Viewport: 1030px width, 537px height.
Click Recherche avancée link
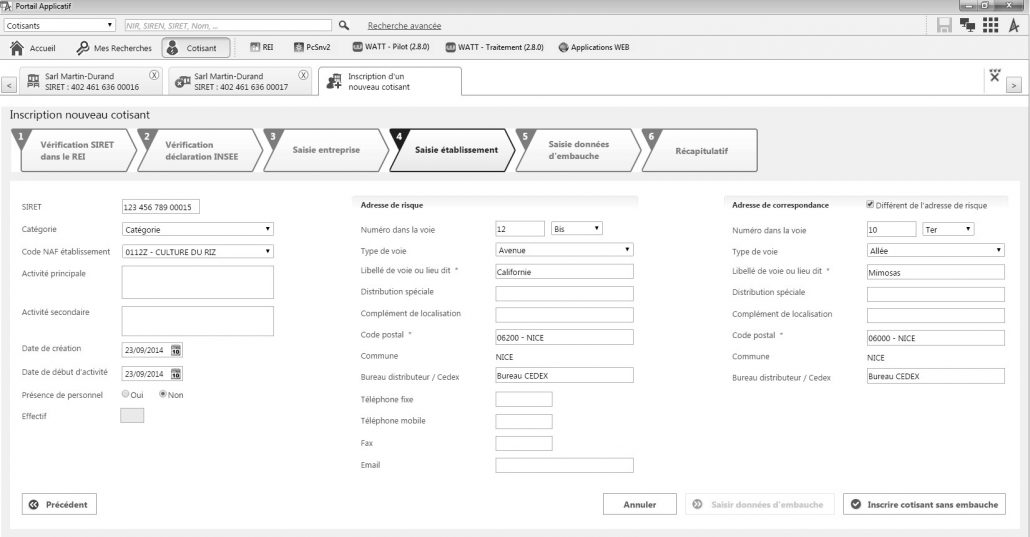(x=404, y=25)
